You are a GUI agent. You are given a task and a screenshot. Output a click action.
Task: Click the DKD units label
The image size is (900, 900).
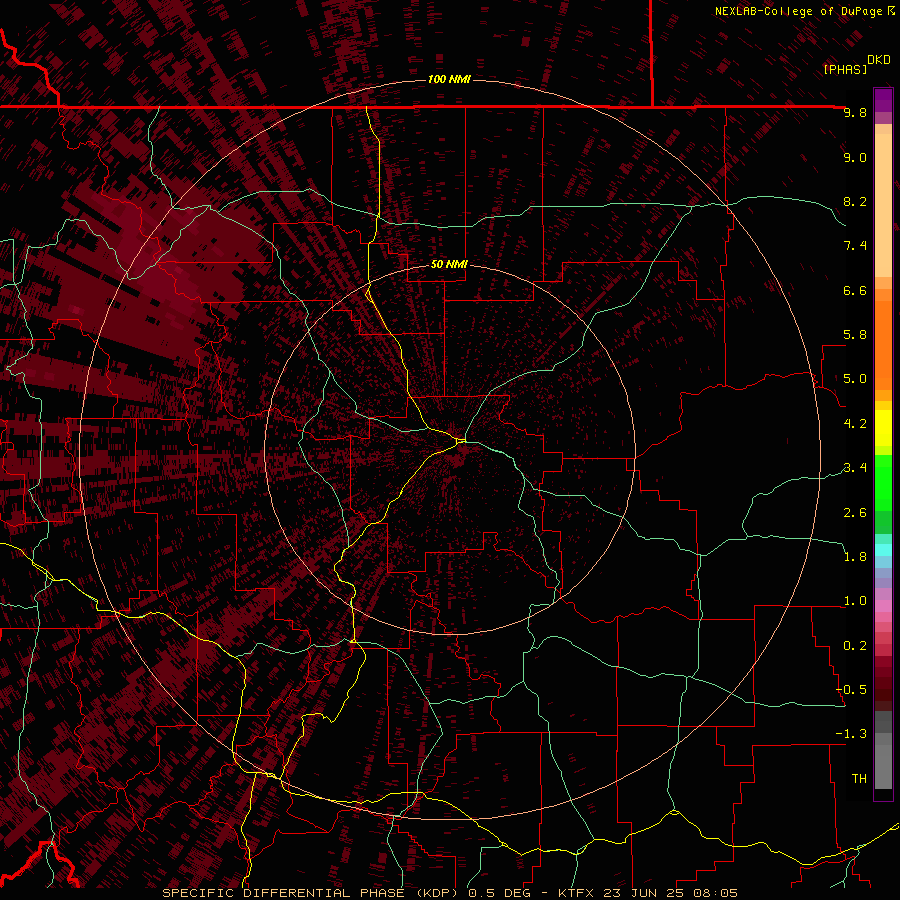pos(878,59)
